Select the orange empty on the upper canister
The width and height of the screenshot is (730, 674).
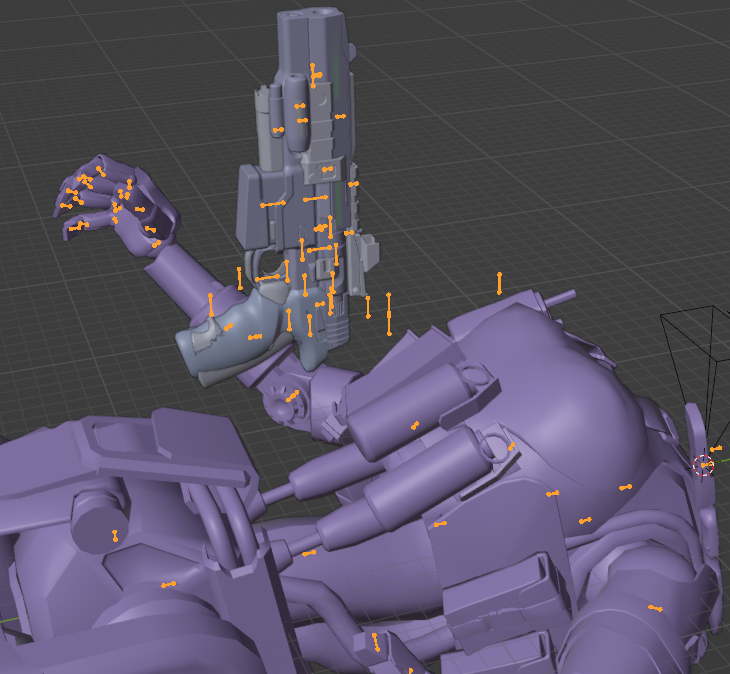point(415,425)
